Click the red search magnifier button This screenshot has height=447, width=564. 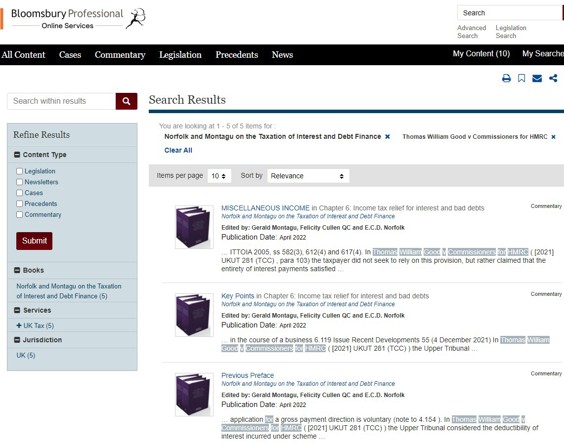click(126, 101)
